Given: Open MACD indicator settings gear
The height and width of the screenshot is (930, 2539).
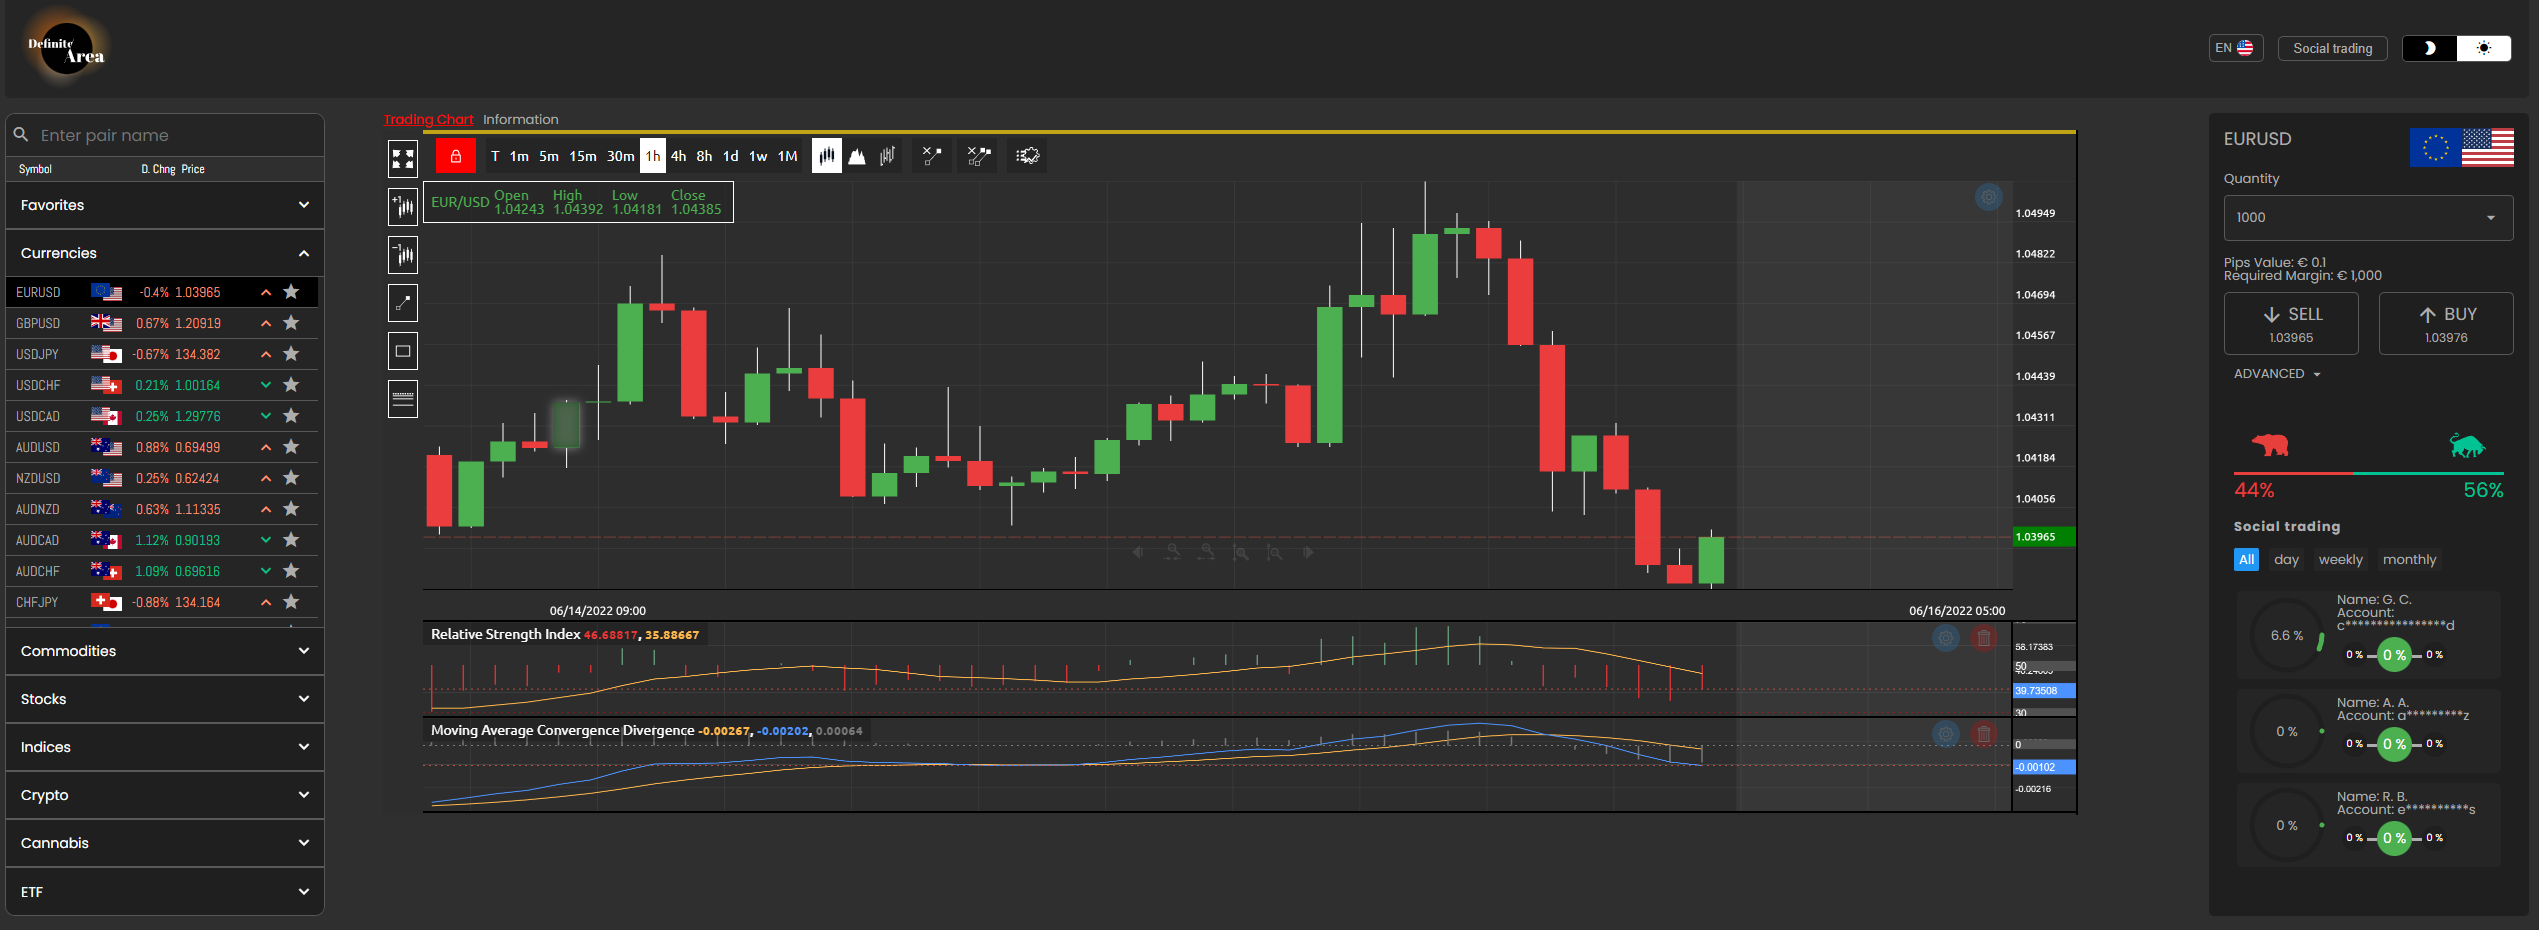Looking at the screenshot, I should click(1945, 735).
